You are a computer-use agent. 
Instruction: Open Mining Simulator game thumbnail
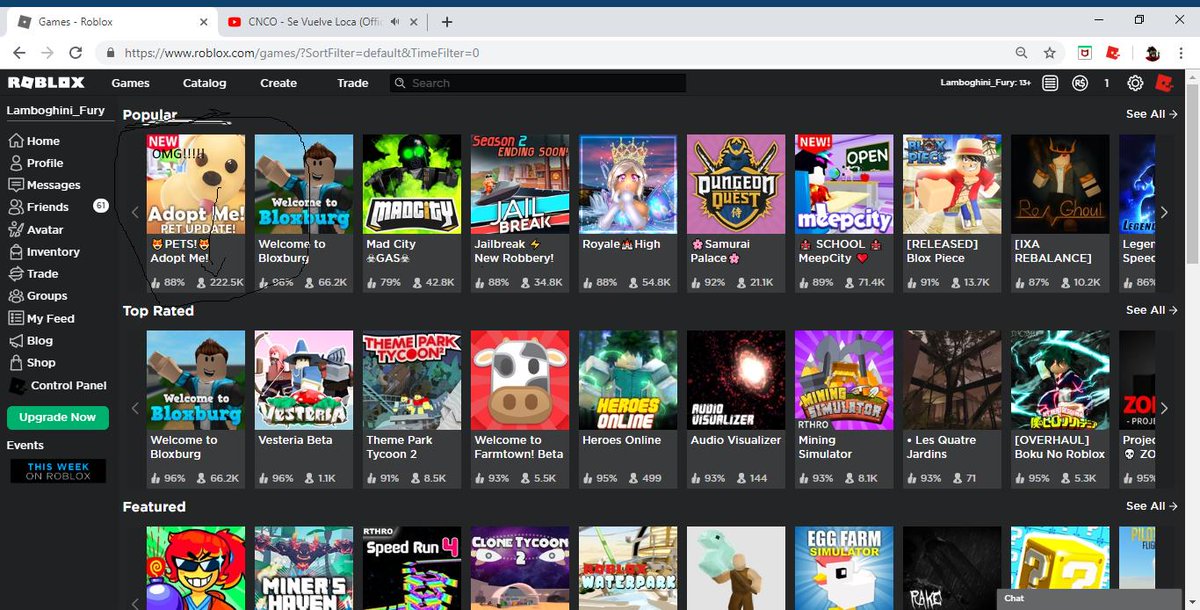(844, 379)
